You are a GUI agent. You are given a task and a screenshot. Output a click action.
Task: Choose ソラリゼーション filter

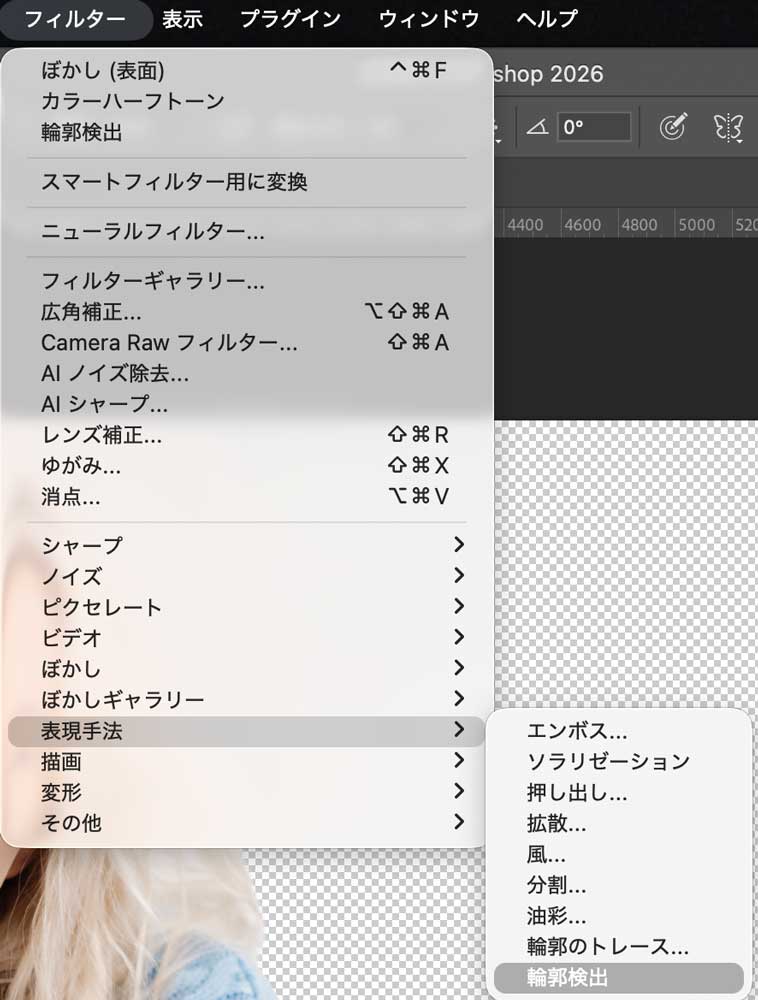click(x=619, y=761)
